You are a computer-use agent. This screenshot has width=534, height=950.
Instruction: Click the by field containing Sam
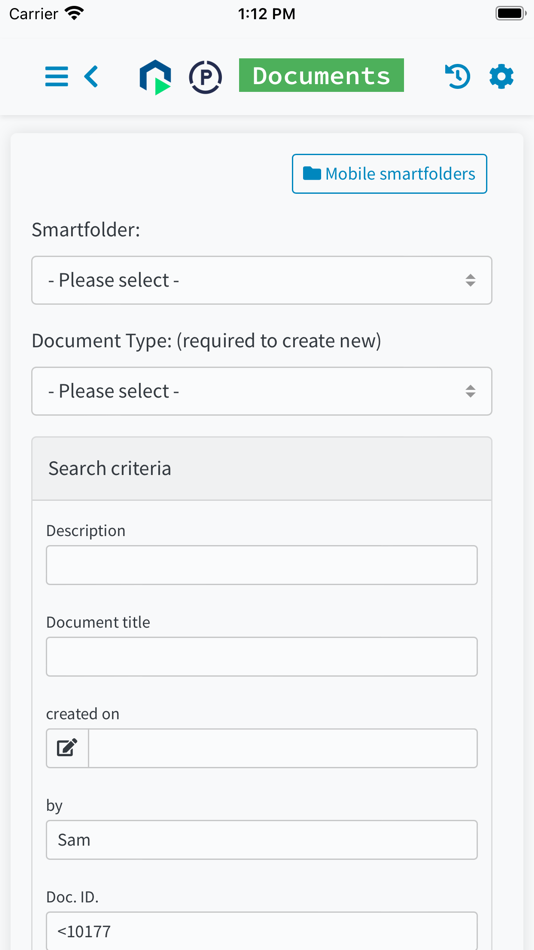262,840
